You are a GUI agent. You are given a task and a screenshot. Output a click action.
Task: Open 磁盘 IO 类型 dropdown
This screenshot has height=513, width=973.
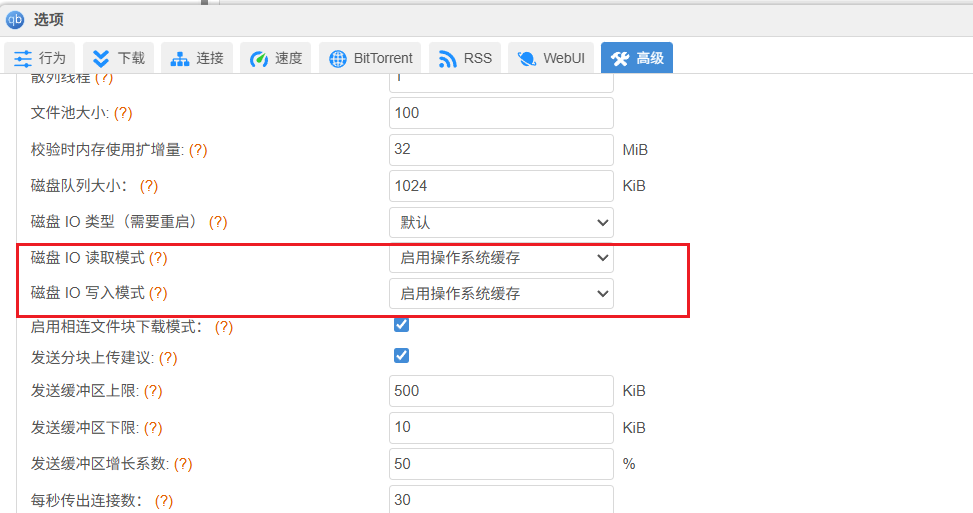click(x=501, y=222)
